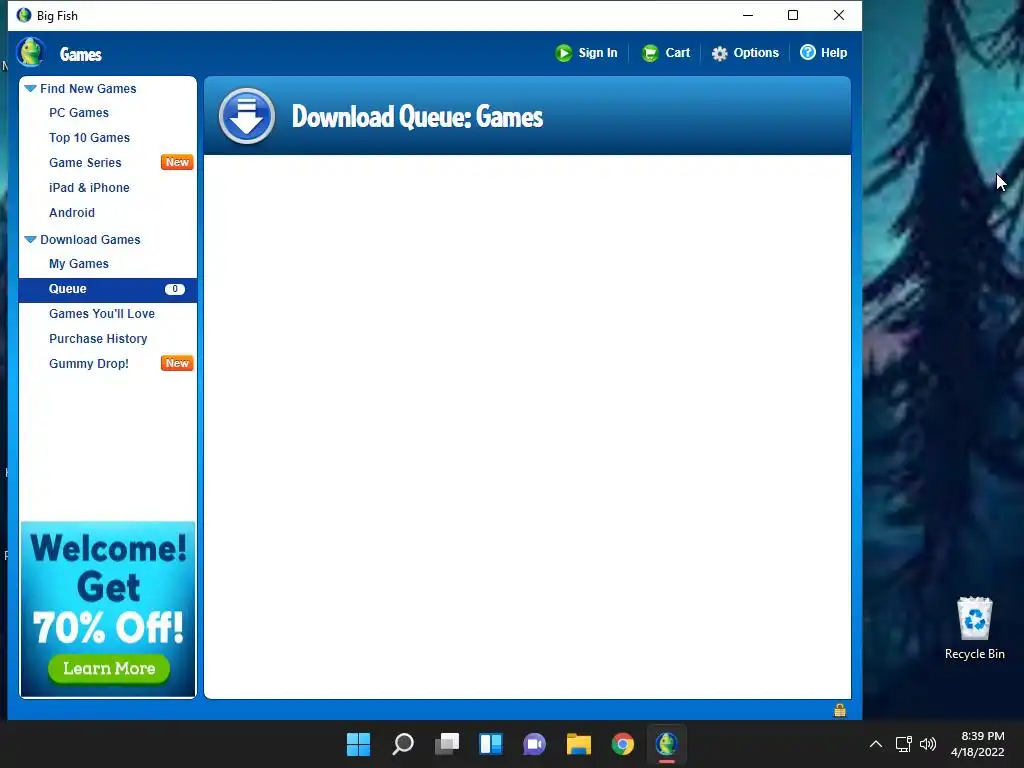Collapse the Find New Games section
This screenshot has width=1024, height=768.
[x=30, y=88]
